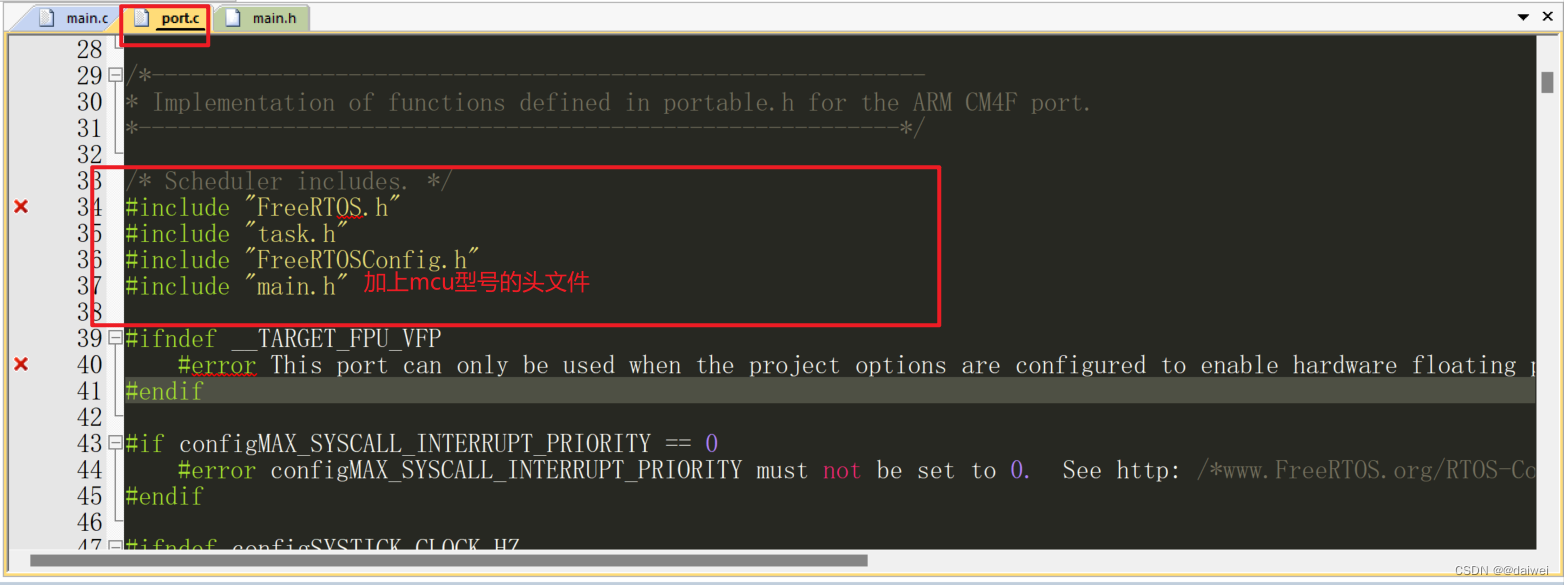Click the #endif text on line 41
This screenshot has height=585, width=1564.
[164, 391]
